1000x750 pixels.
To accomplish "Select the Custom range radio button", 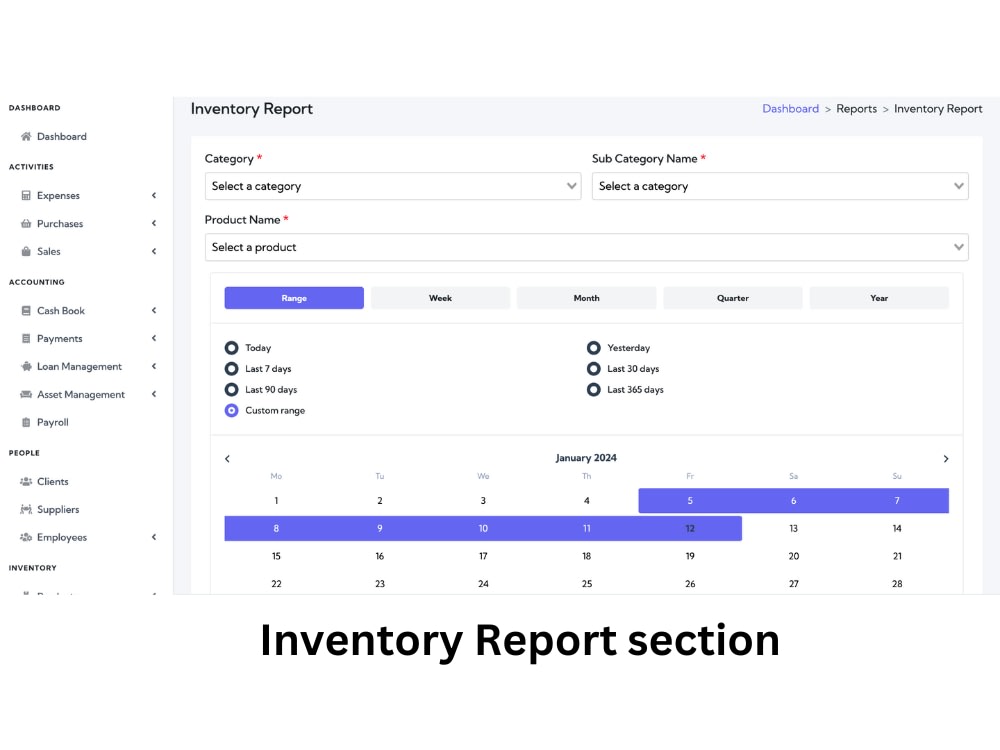I will click(x=232, y=411).
